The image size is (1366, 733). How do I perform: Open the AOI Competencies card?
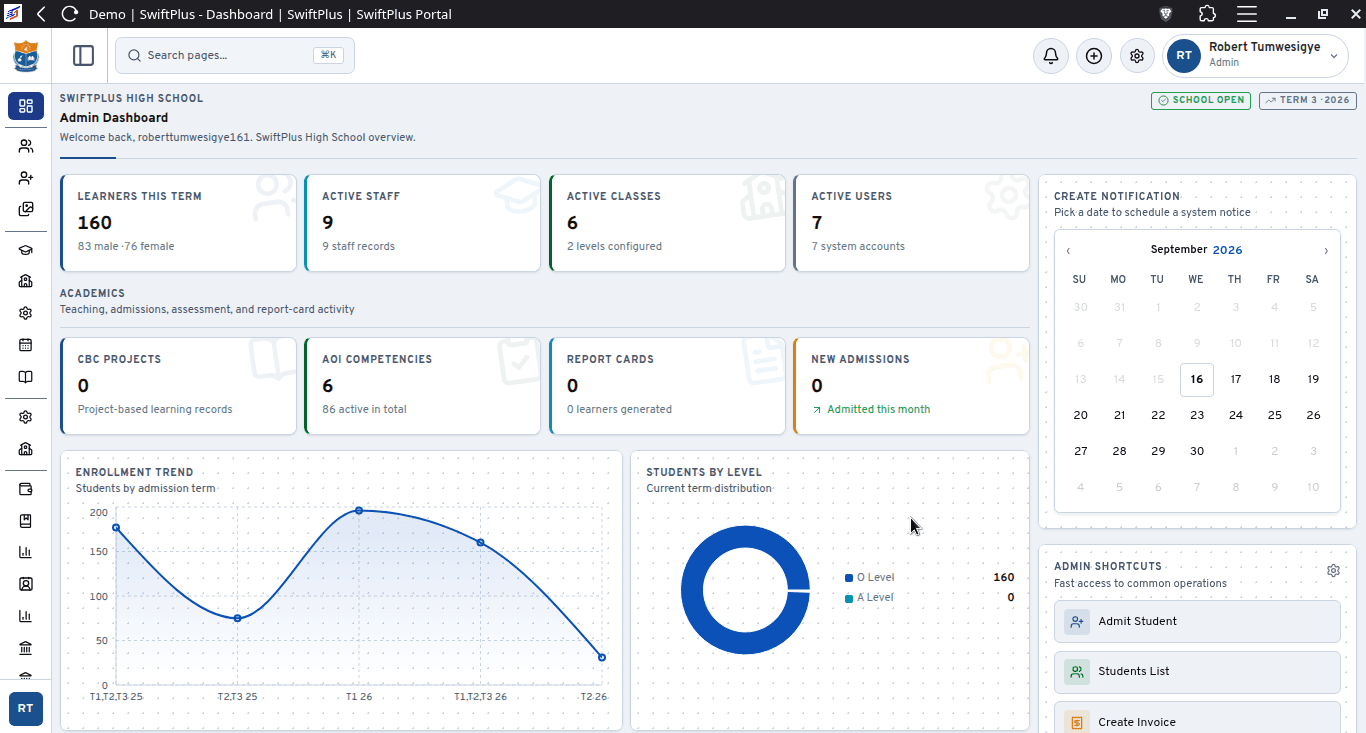422,386
